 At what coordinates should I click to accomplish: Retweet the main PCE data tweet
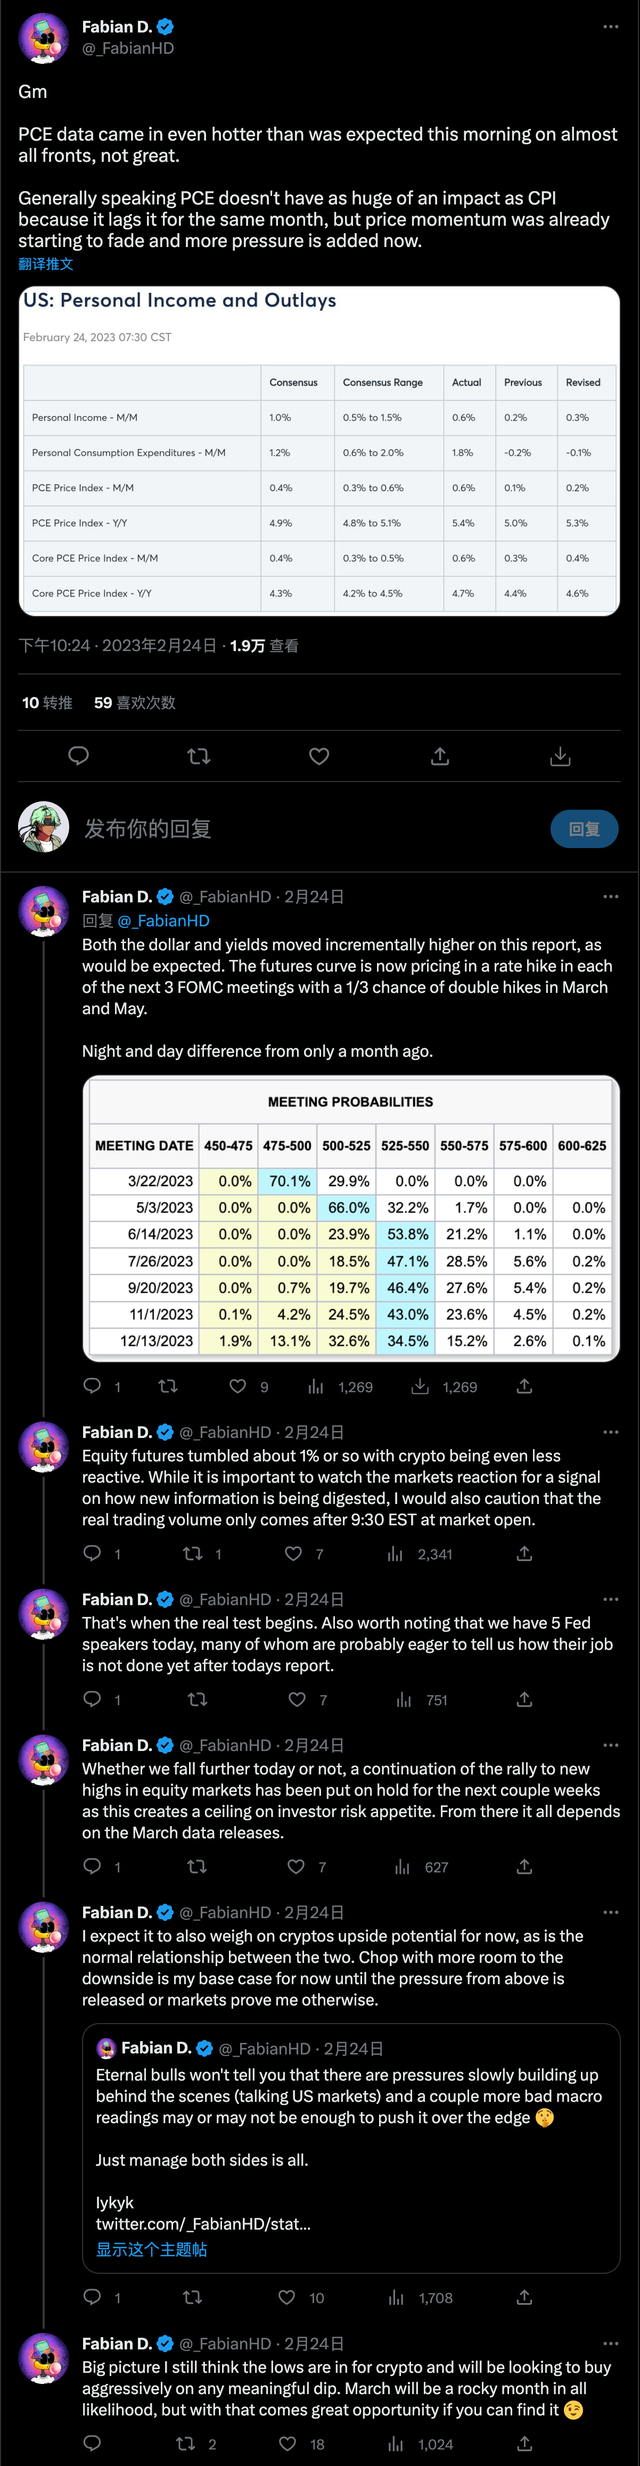(x=199, y=756)
